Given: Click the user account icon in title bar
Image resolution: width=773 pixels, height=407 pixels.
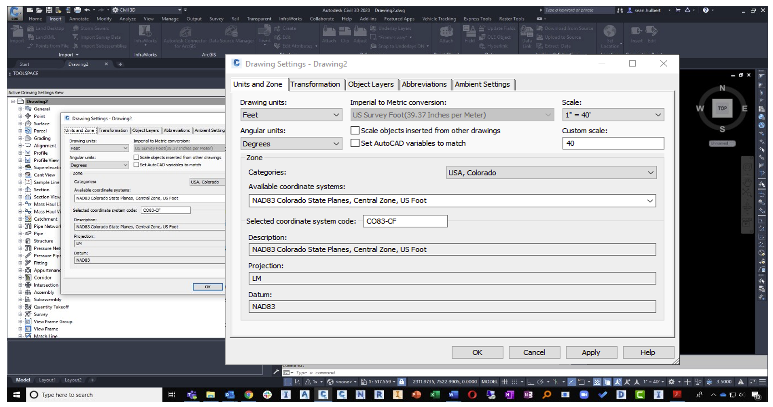Looking at the screenshot, I should click(630, 10).
